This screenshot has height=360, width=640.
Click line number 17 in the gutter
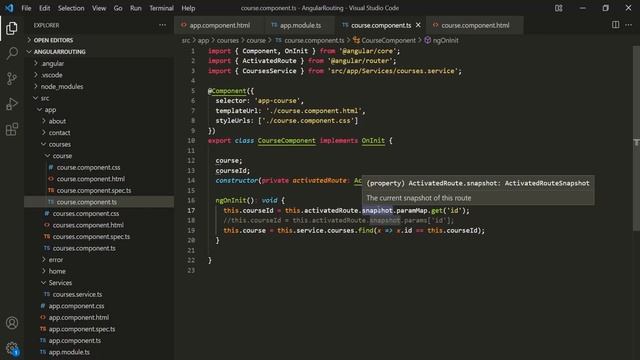click(191, 211)
